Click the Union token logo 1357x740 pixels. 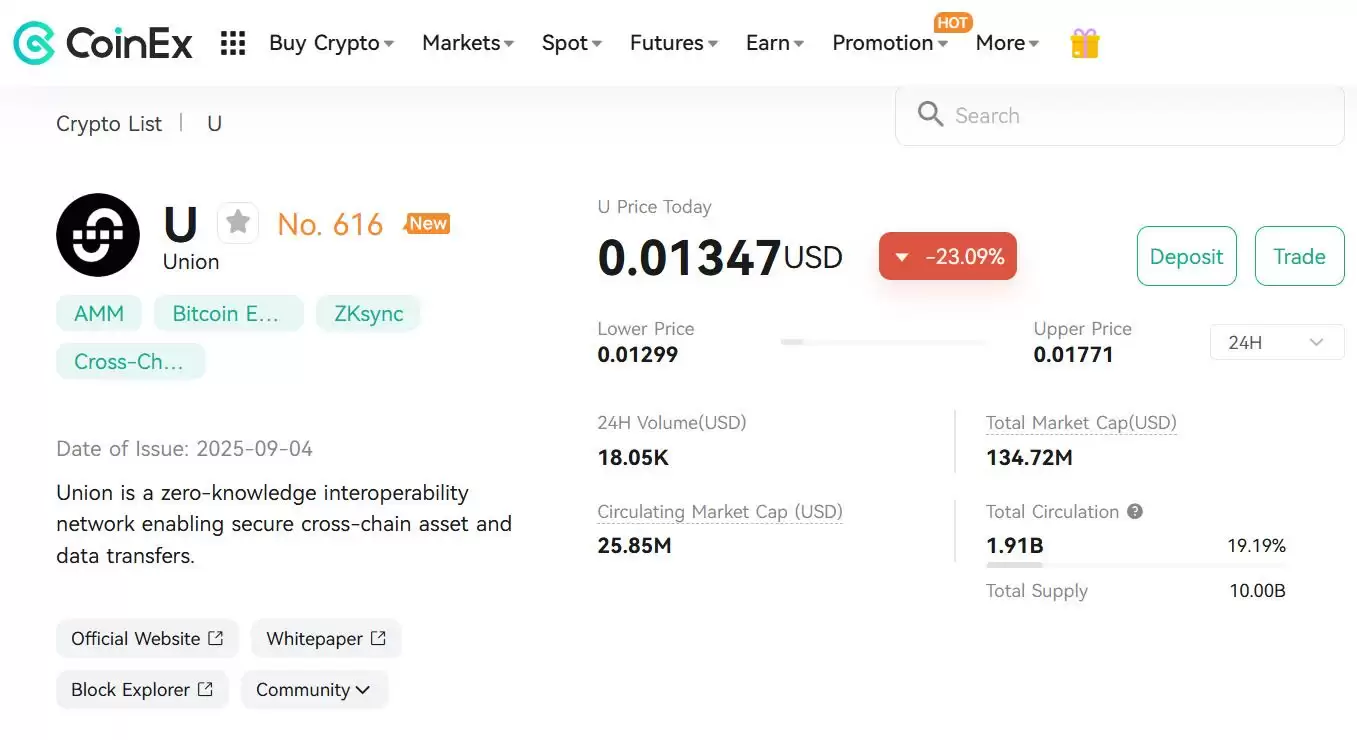point(98,235)
